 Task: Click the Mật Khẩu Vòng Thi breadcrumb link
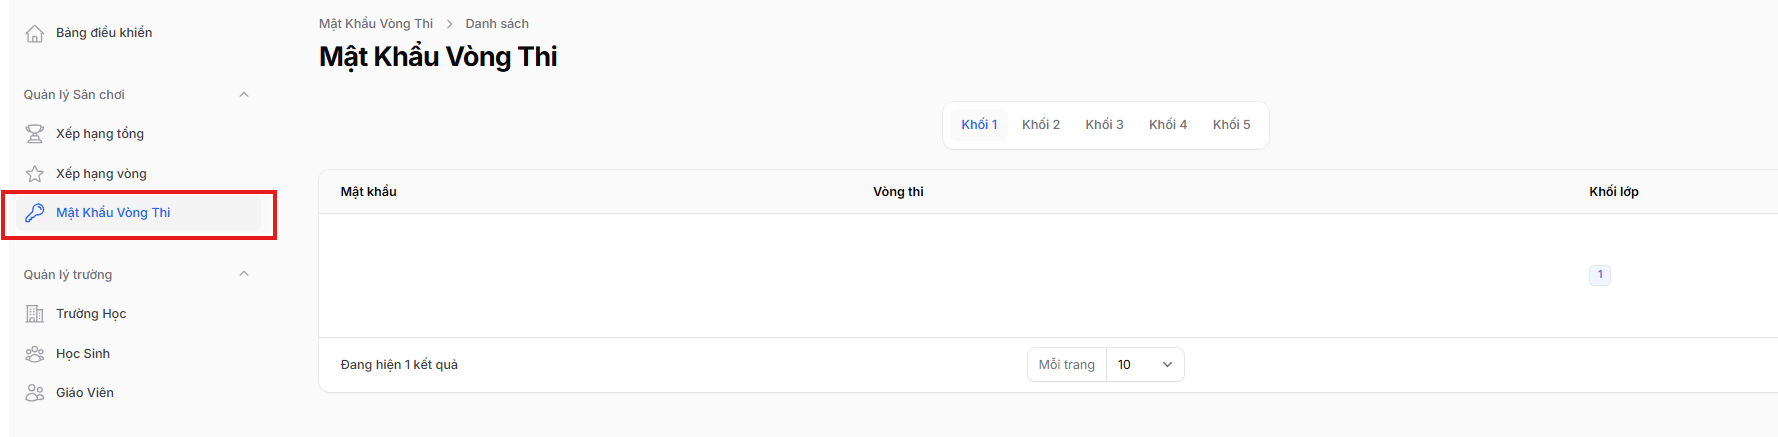point(376,24)
